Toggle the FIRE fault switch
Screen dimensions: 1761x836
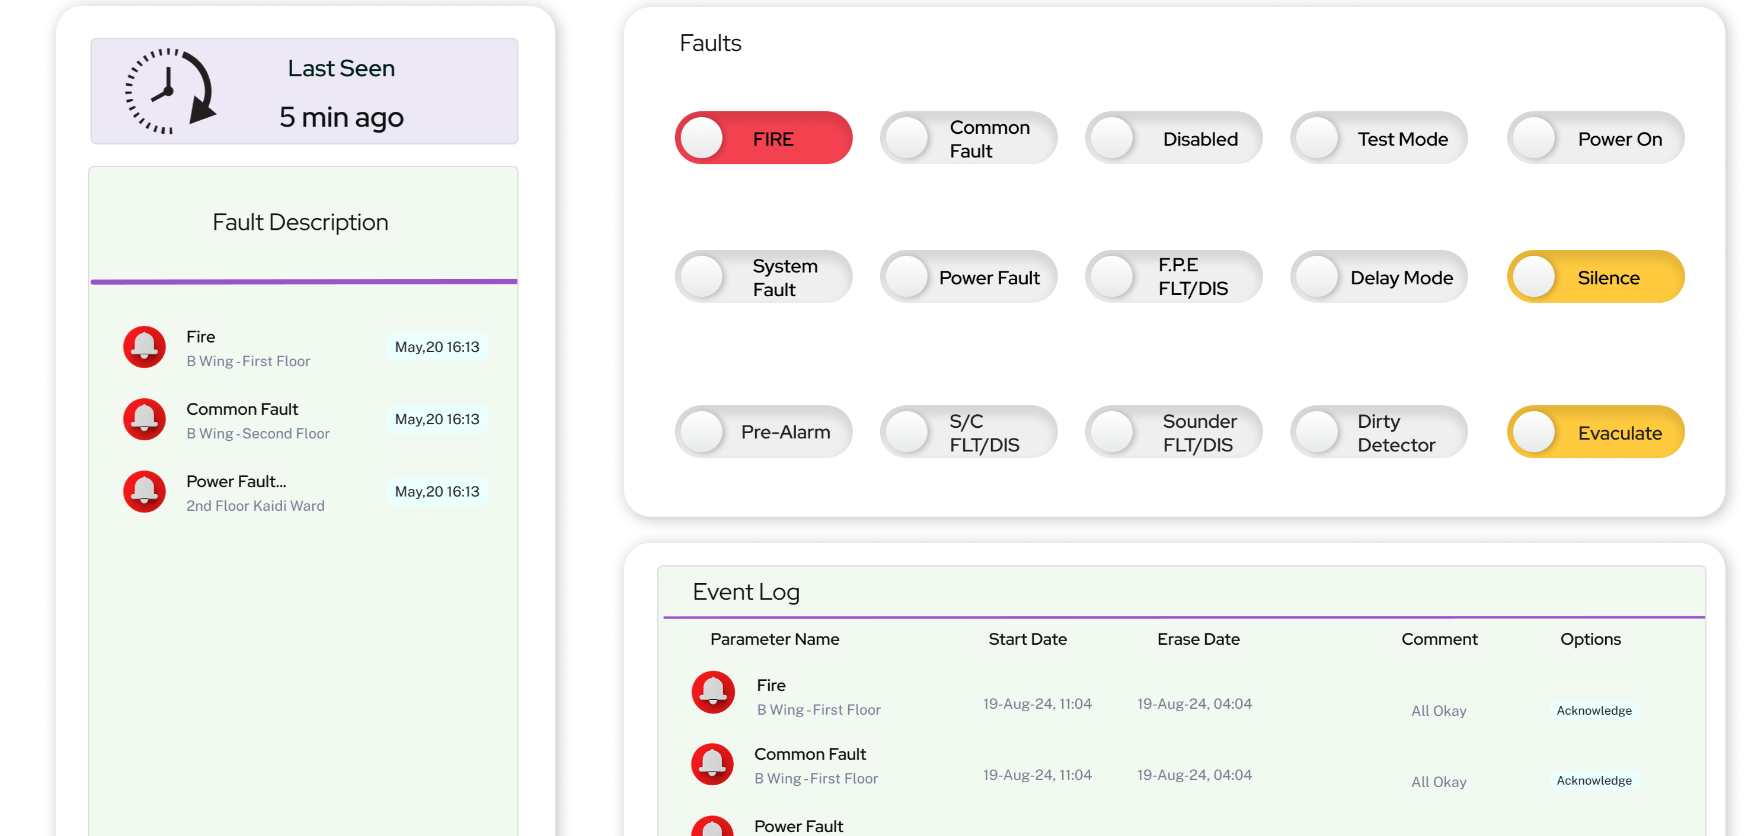pos(764,138)
